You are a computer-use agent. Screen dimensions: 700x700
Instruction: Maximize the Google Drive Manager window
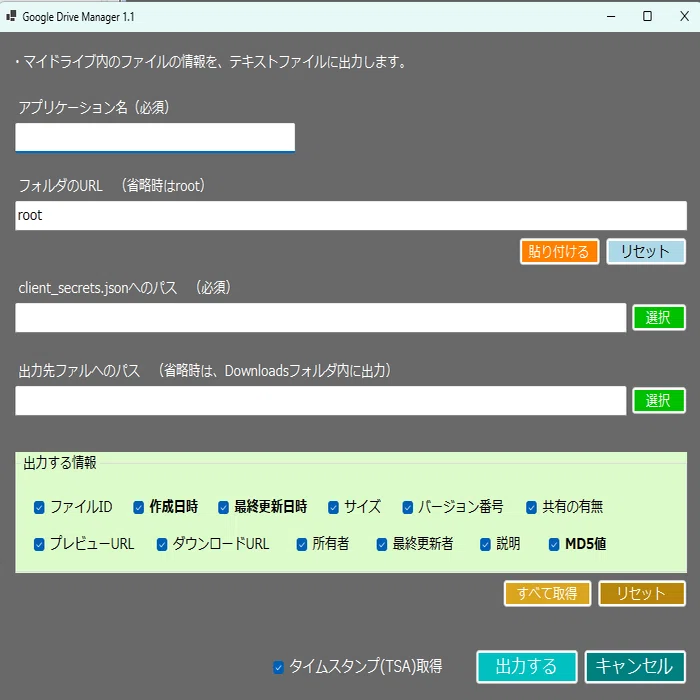coord(647,17)
